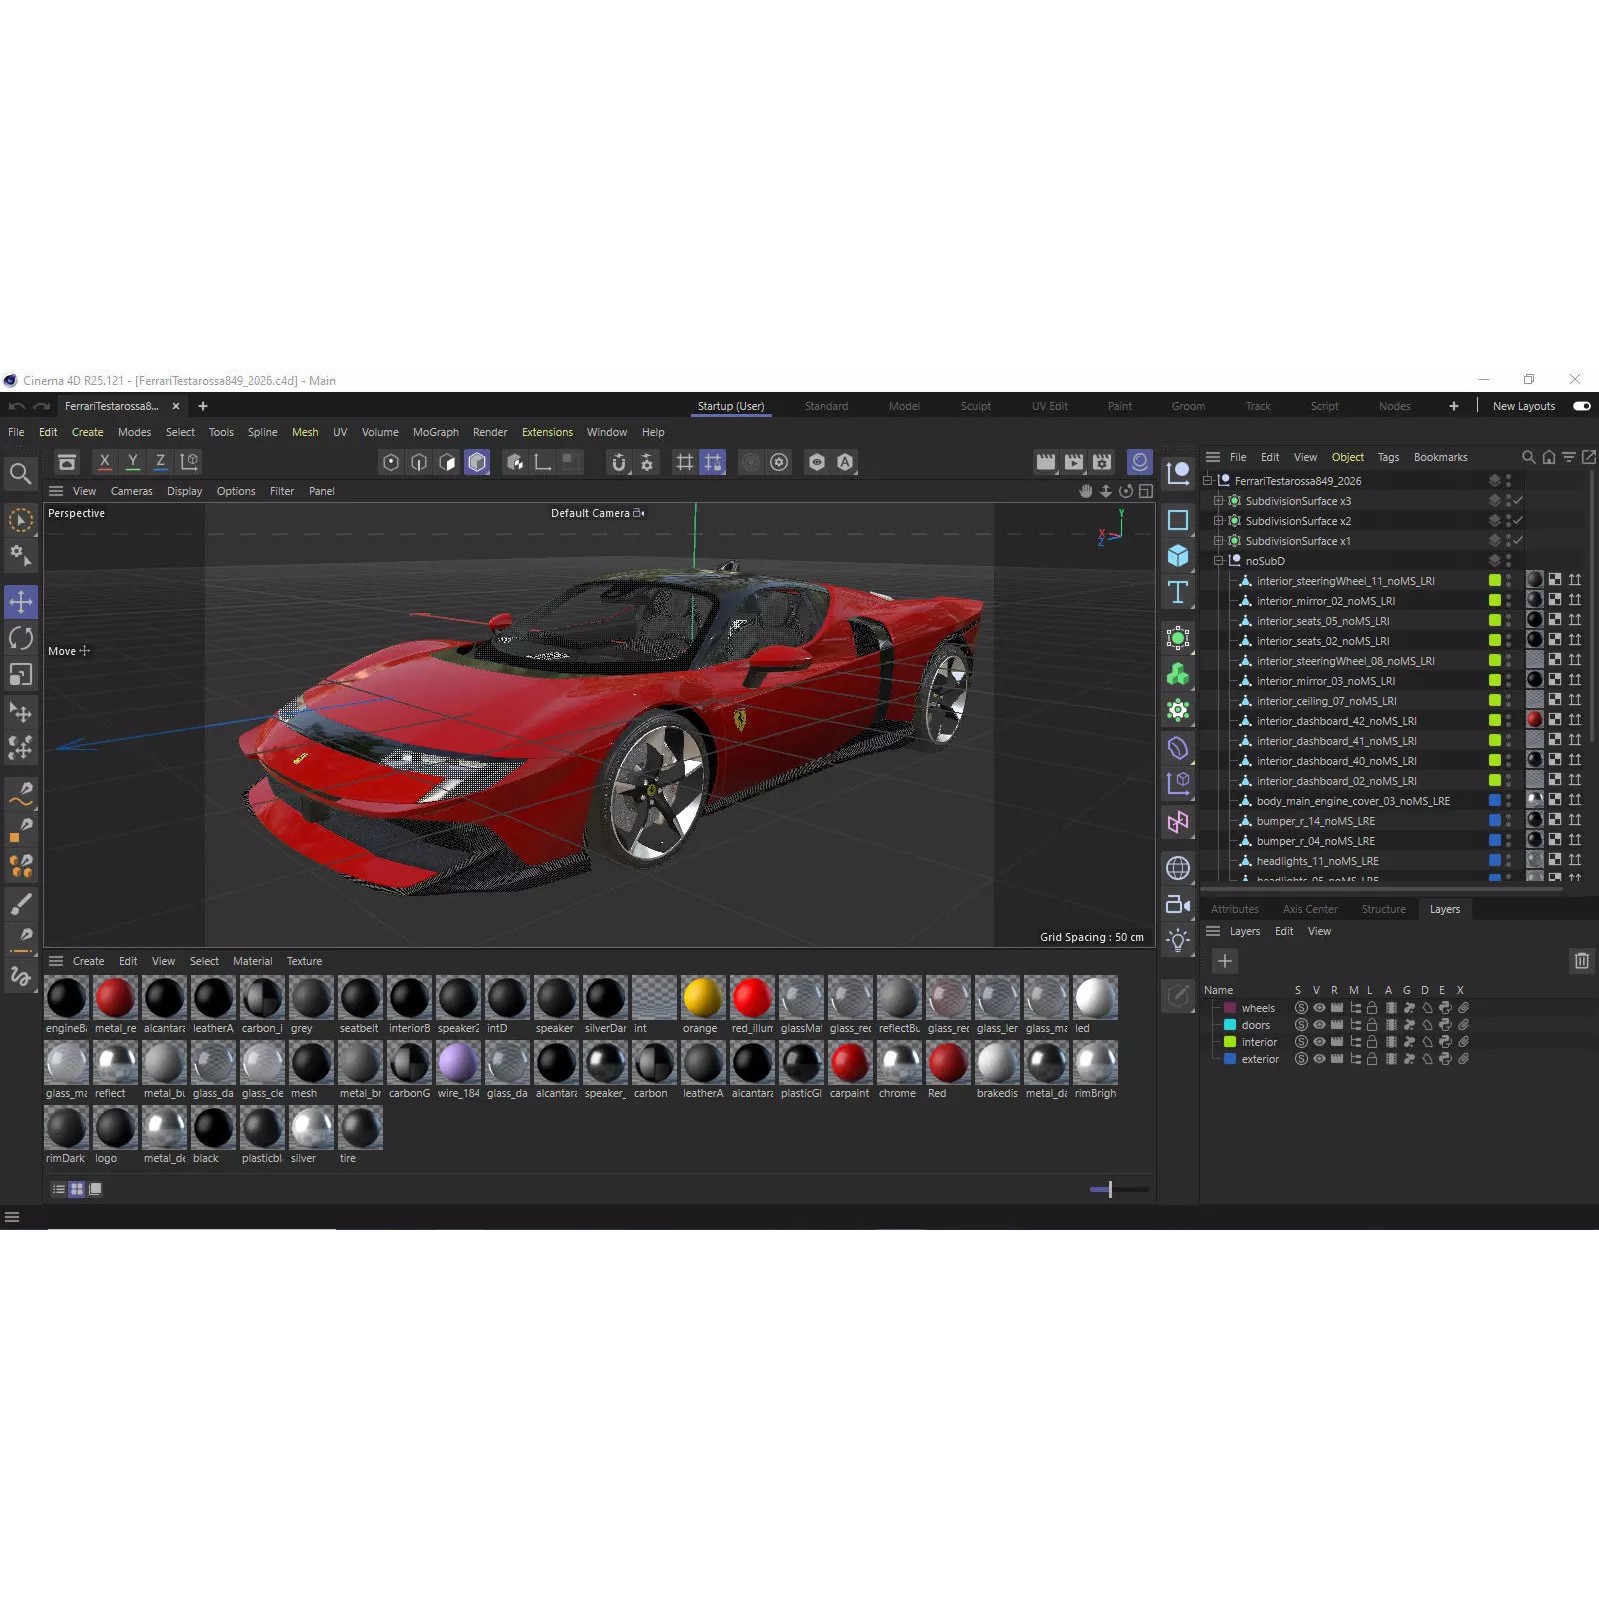This screenshot has height=1599, width=1599.
Task: Activate the Model mode cube icon
Action: coord(477,462)
